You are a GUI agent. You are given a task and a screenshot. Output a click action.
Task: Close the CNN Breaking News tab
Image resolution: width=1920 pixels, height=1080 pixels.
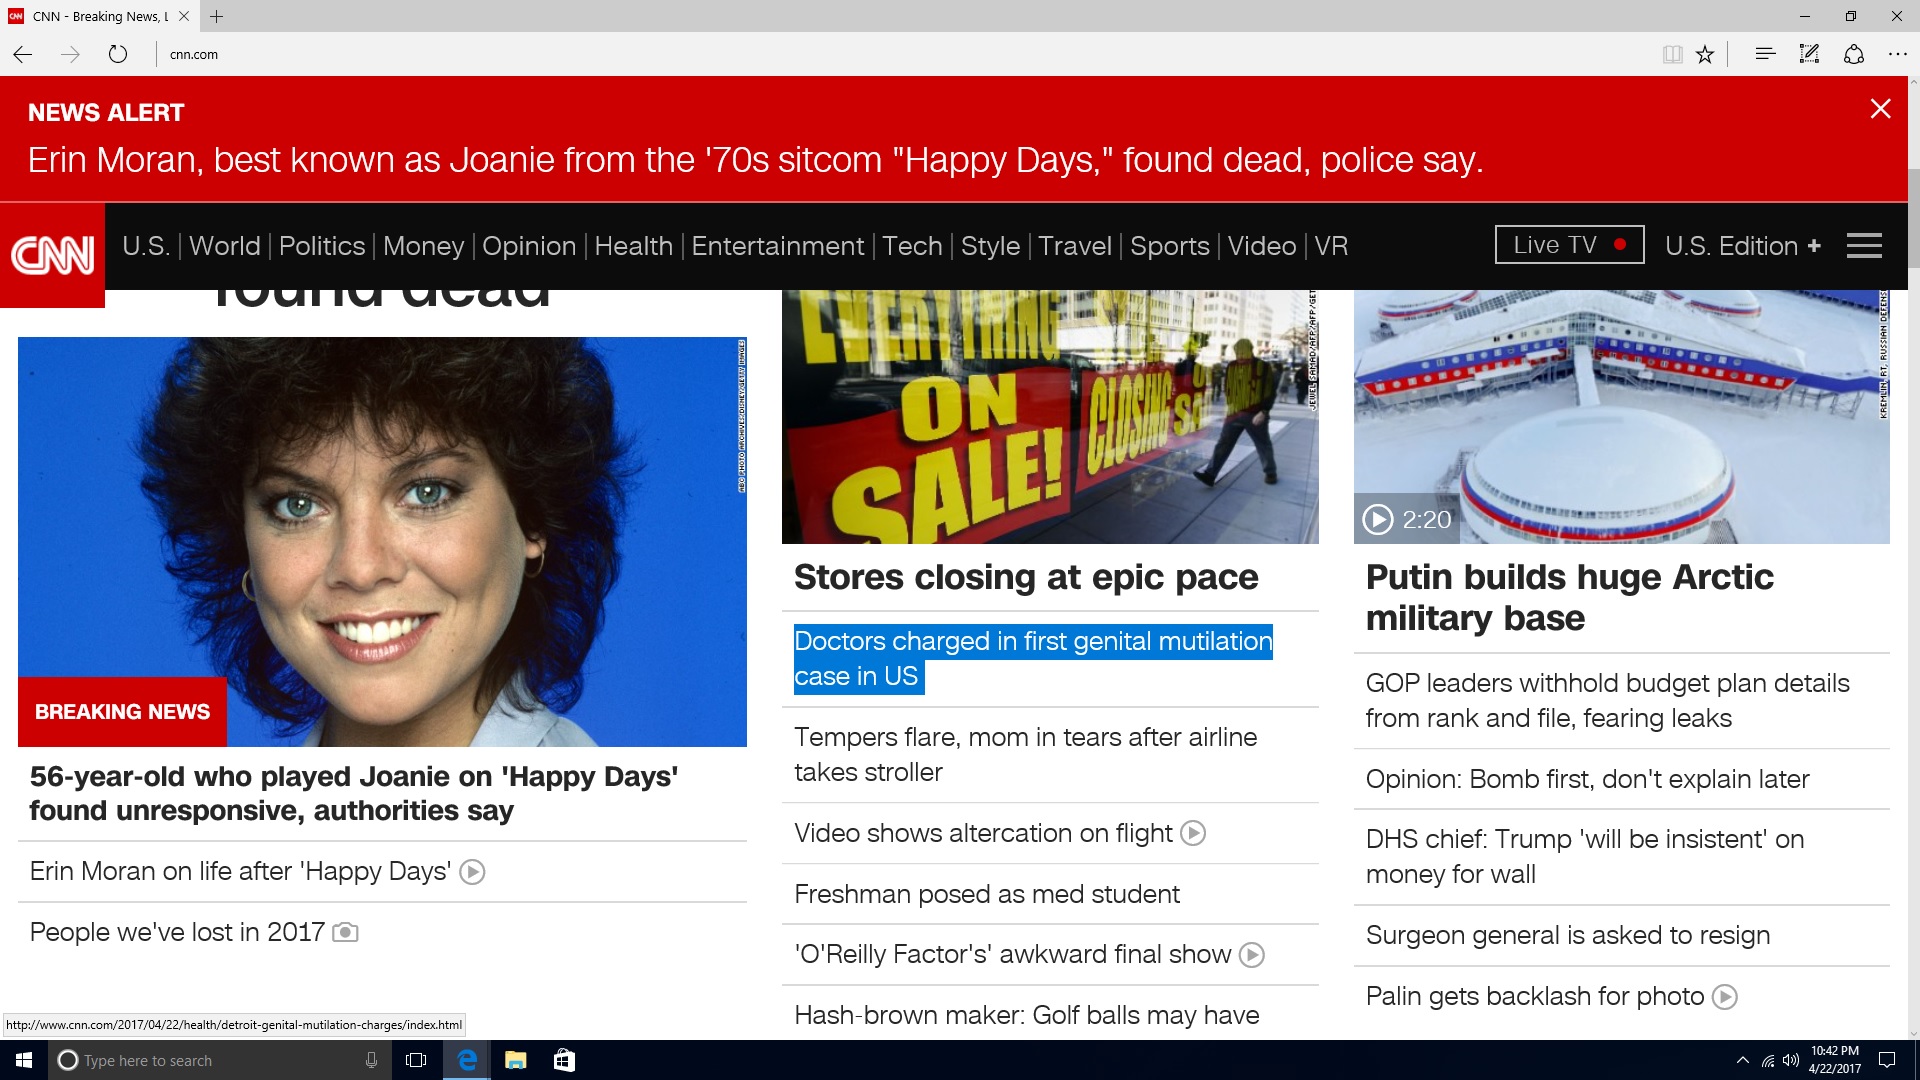click(x=184, y=16)
